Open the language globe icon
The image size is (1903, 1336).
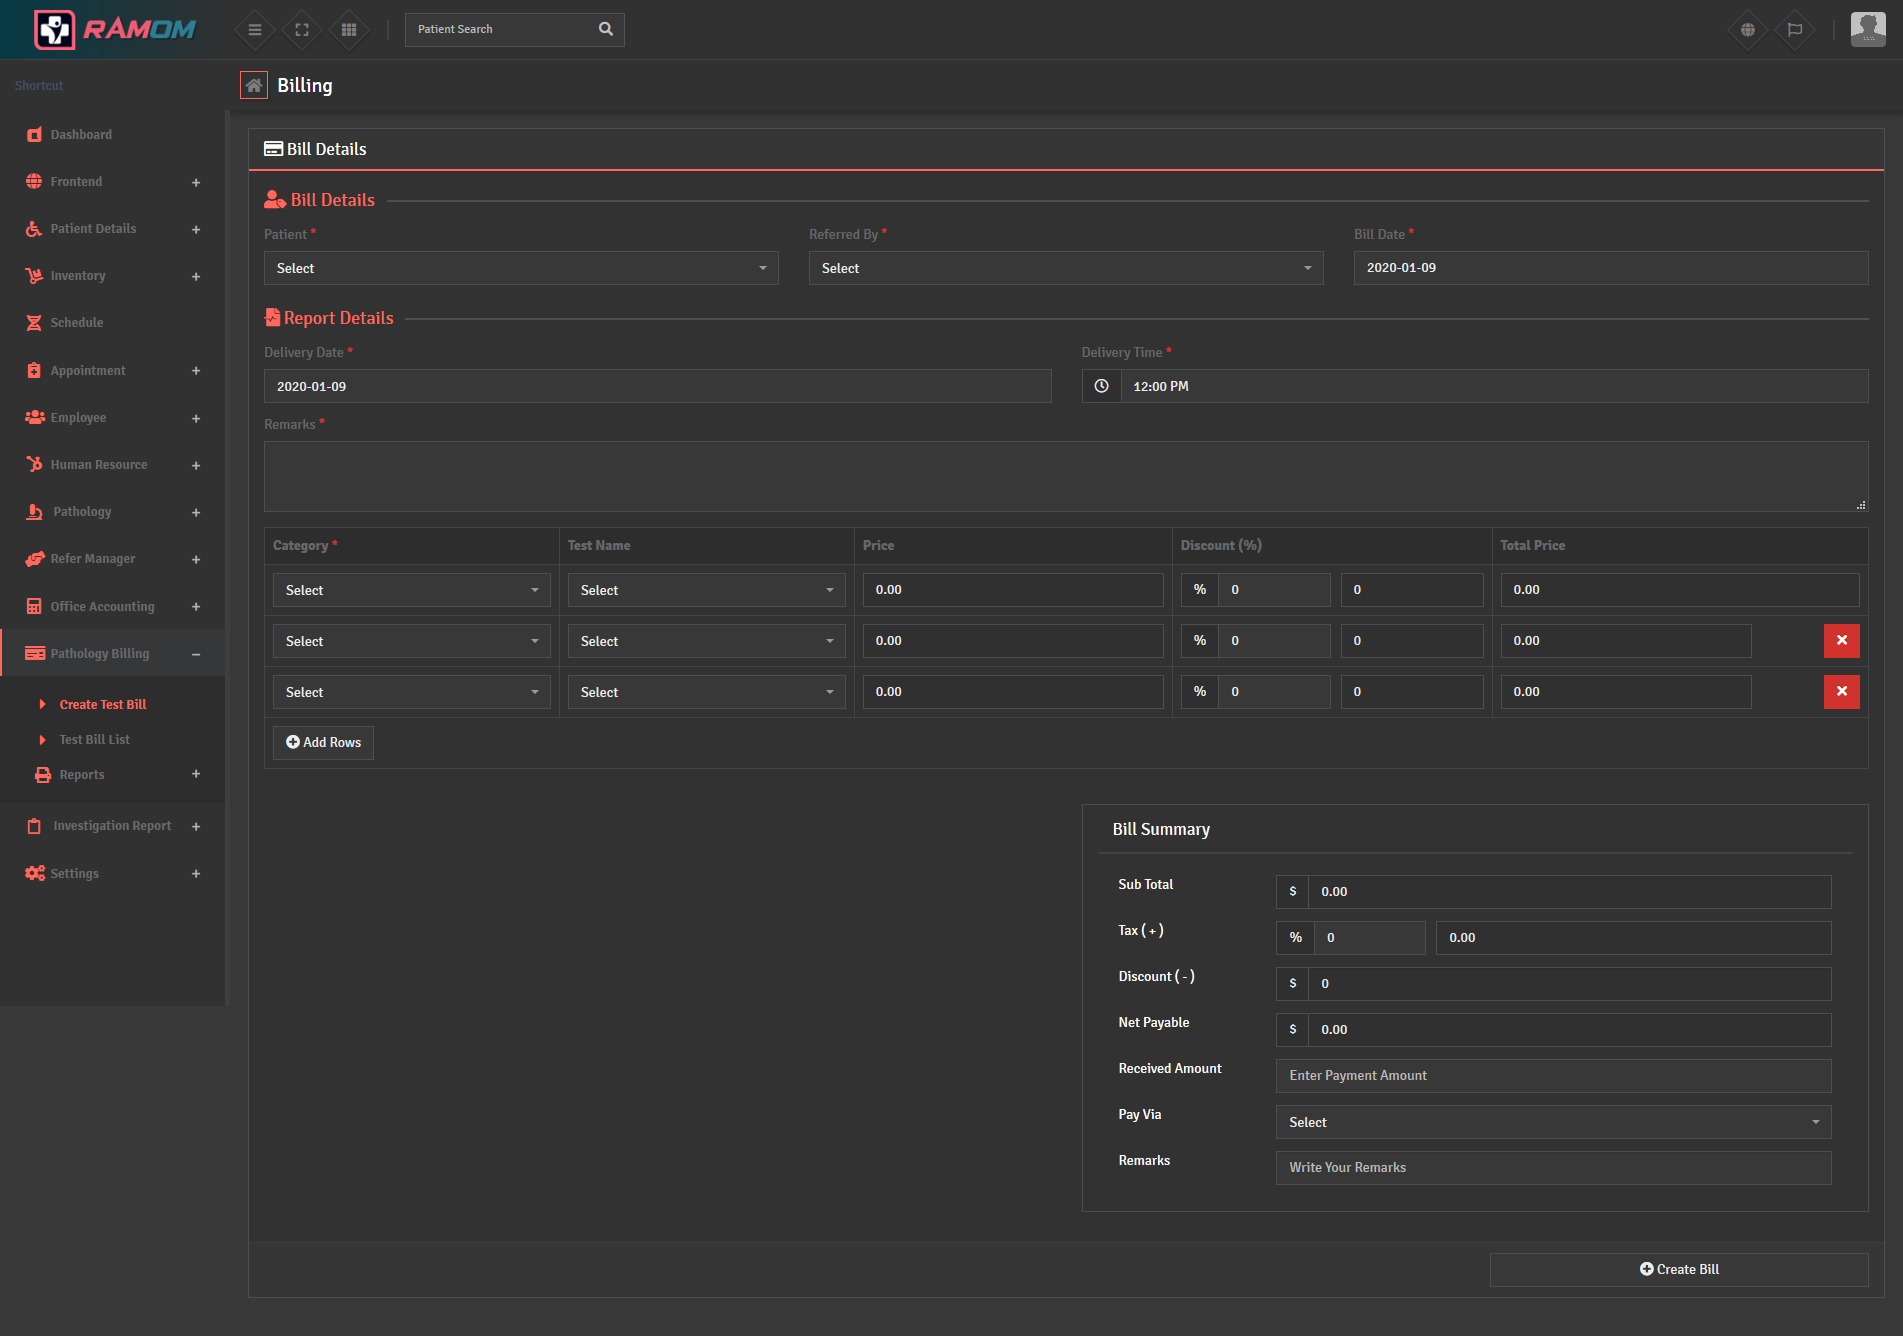pos(1747,29)
